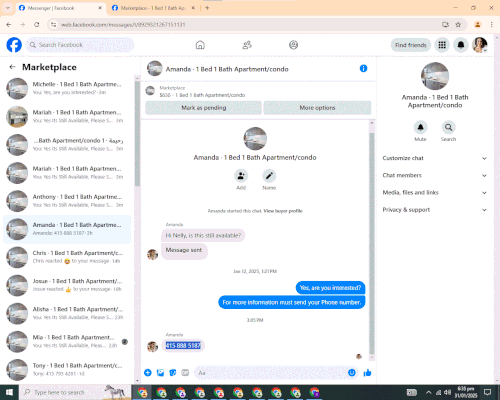Go back with the Marketplace back arrow
Viewport: 500px width, 400px height.
pyautogui.click(x=12, y=67)
